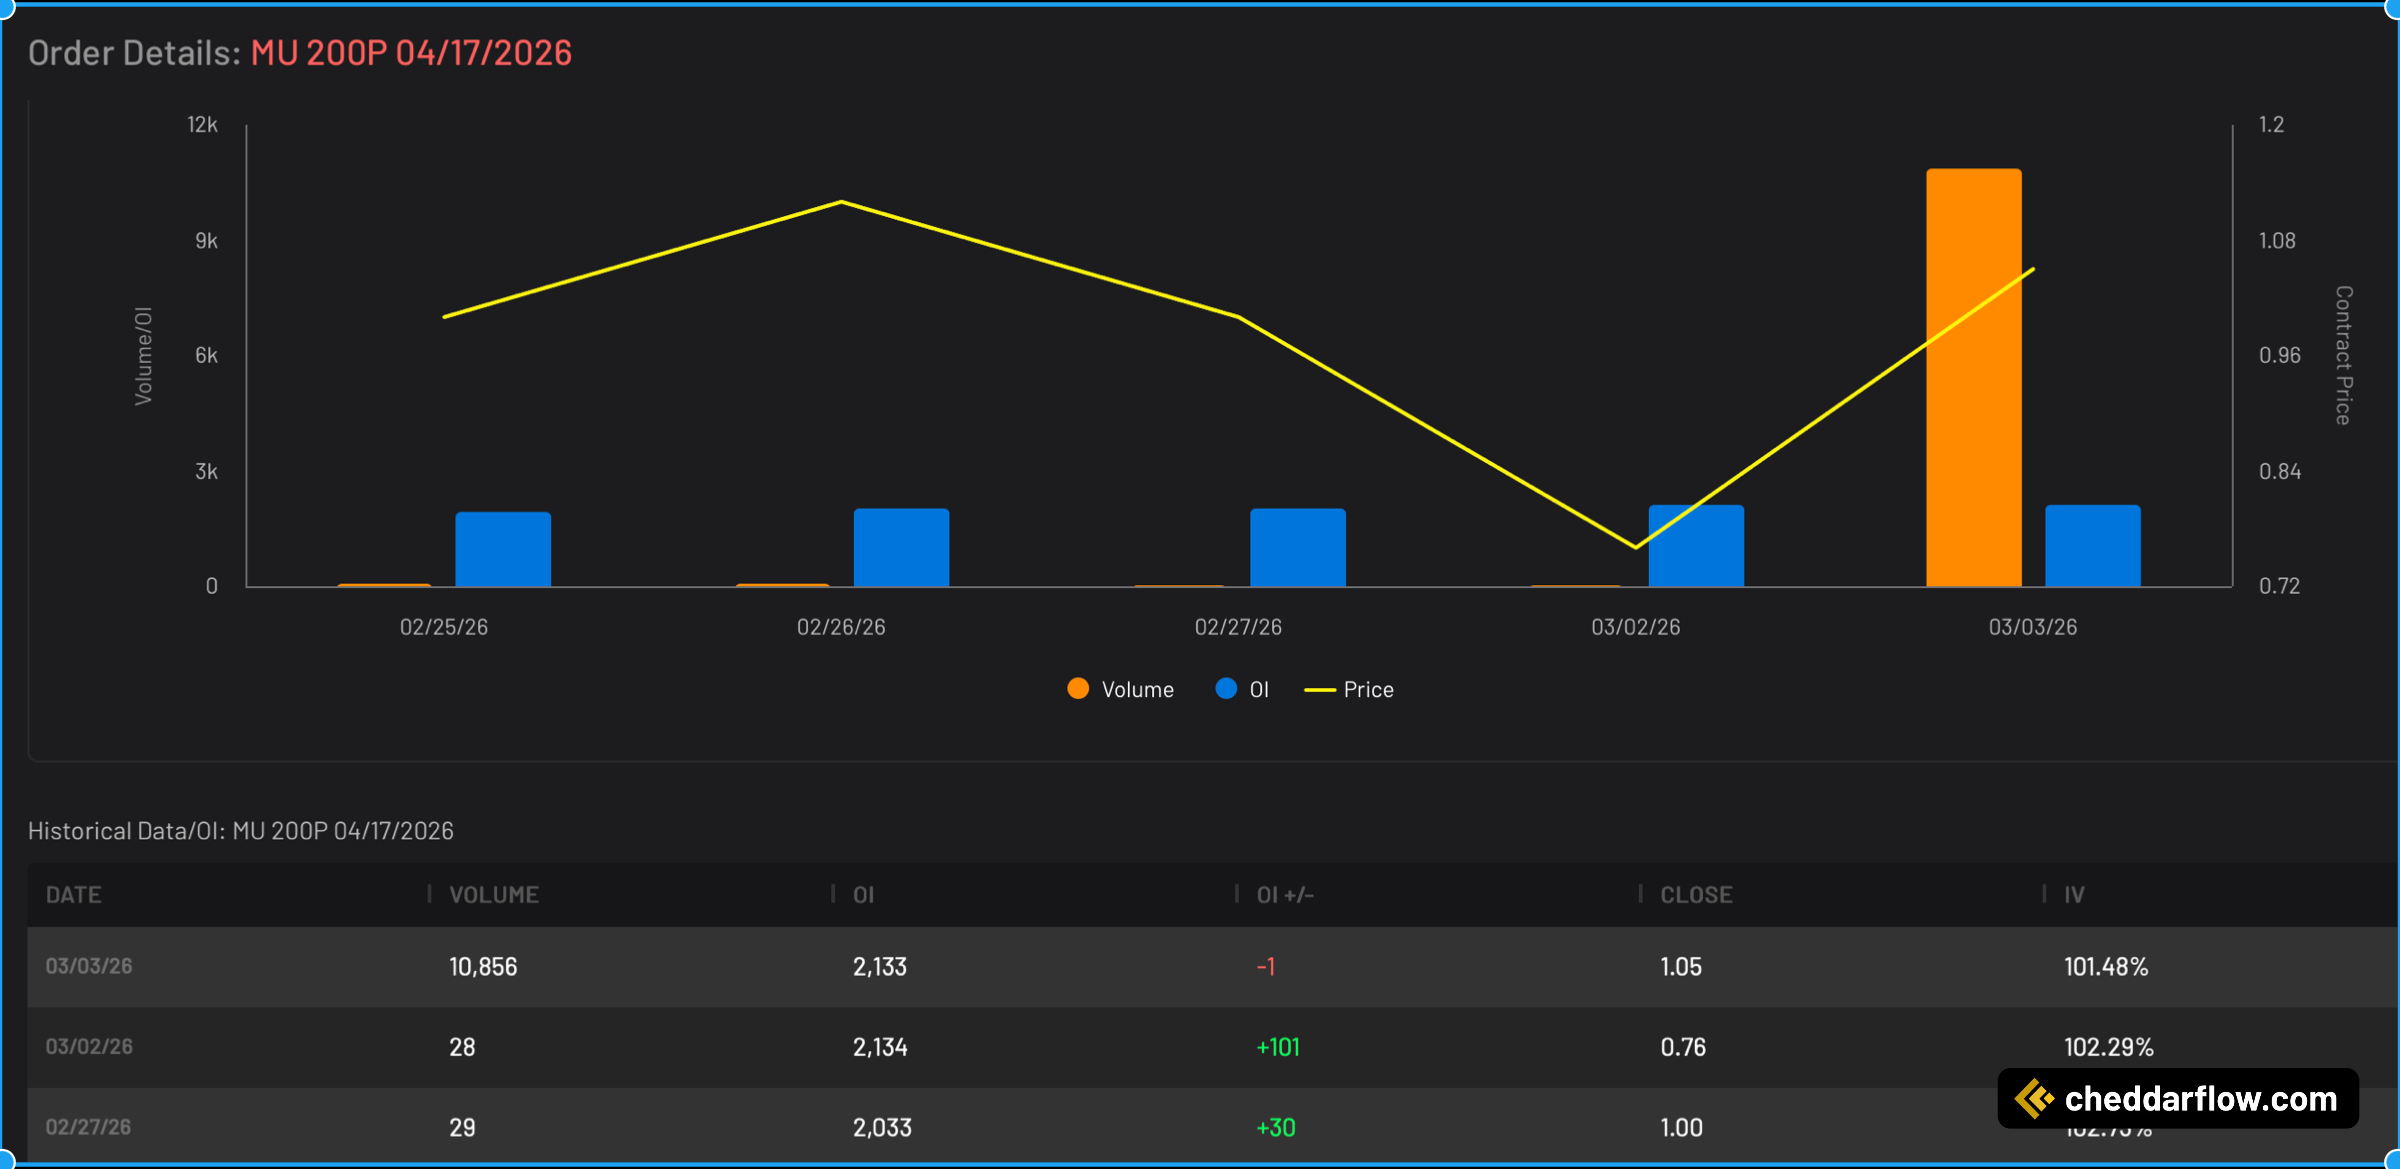Click the 02/25/26 x-axis label
2400x1169 pixels.
(444, 627)
